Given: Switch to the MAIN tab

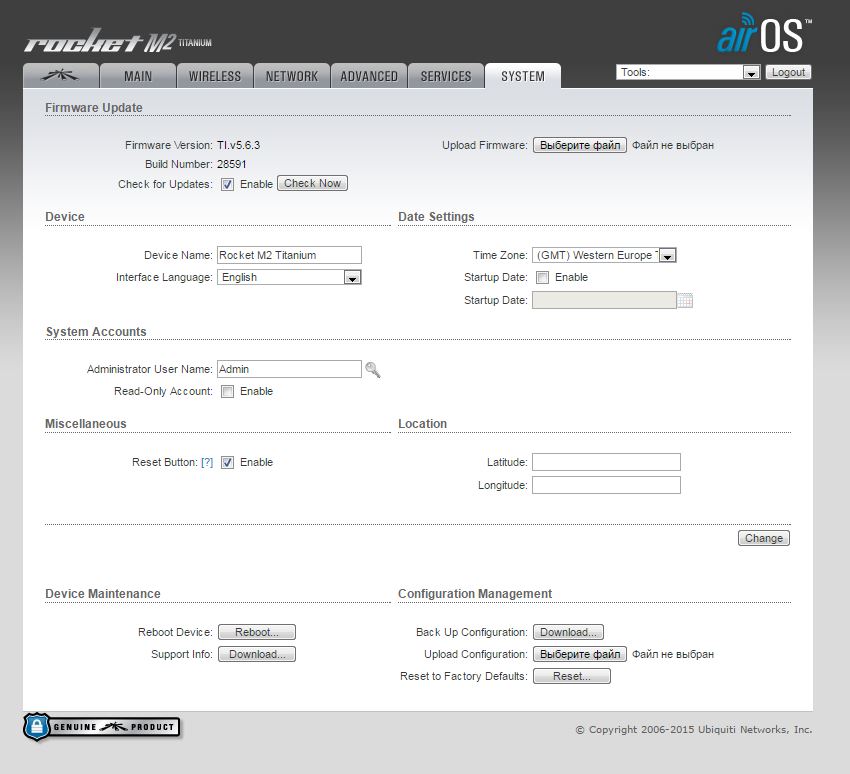Looking at the screenshot, I should coord(138,76).
